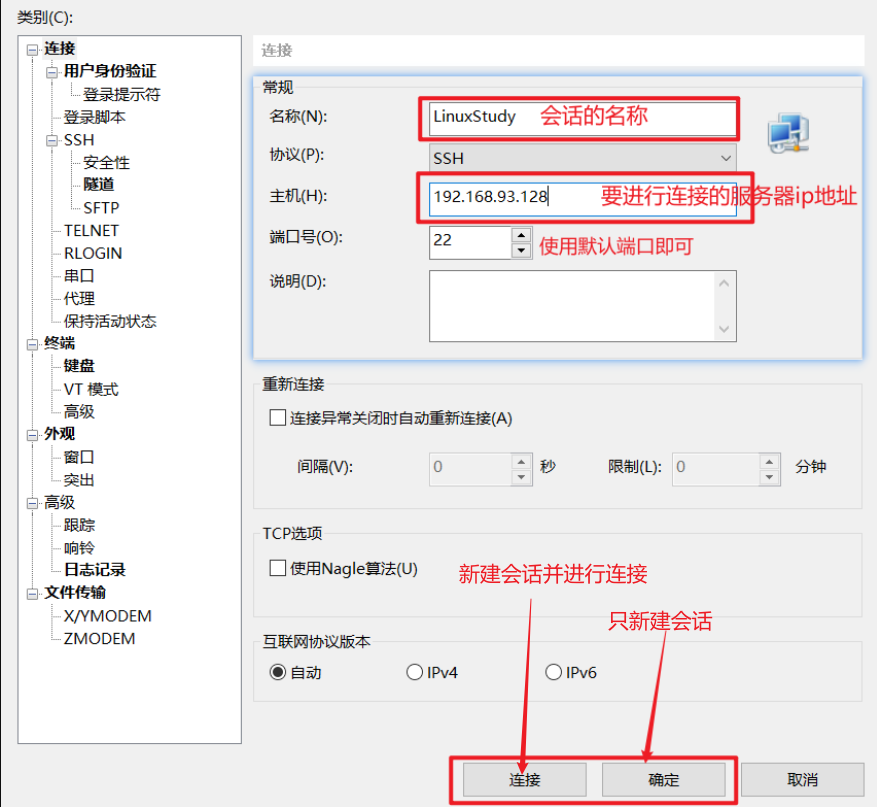Collapse the 外观 tree node

(32, 435)
